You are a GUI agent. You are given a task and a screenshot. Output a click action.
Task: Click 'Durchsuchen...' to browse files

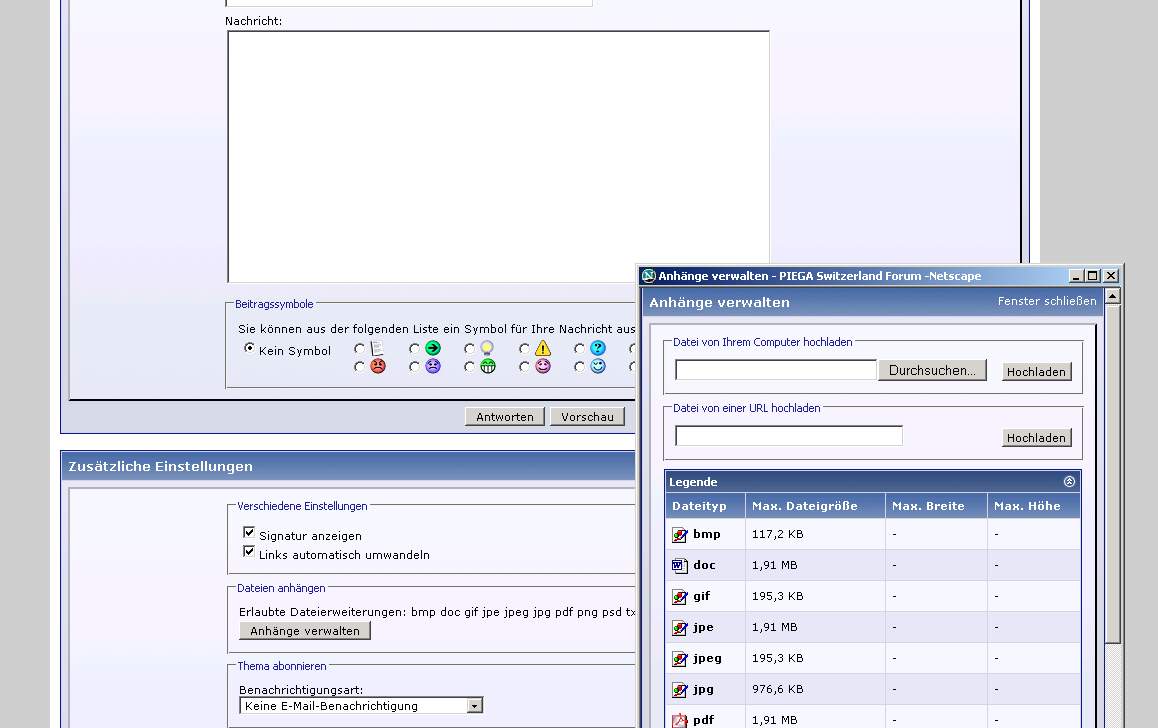932,370
